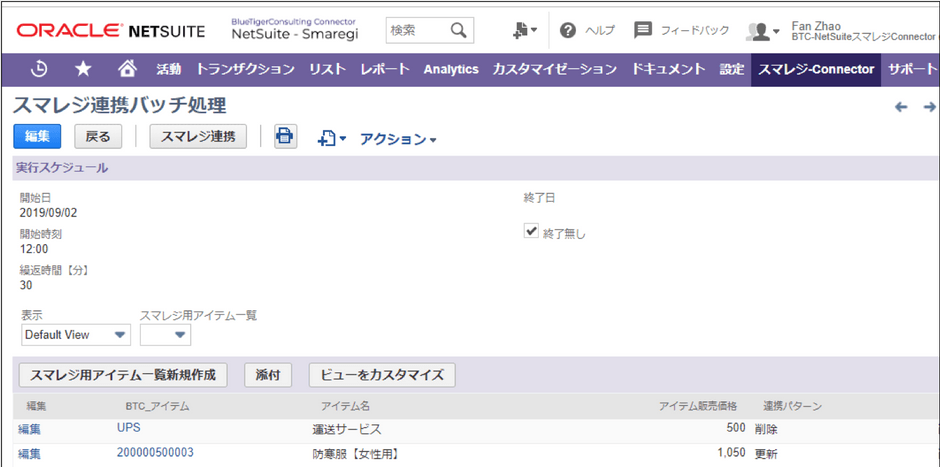Go to next record arrow
This screenshot has width=940, height=467.
click(x=929, y=107)
